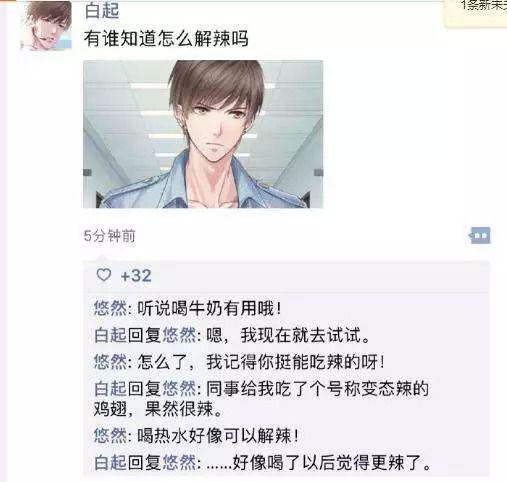Image resolution: width=507 pixels, height=482 pixels.
Task: Select the post text 有谁知道怎么解辣吗
Action: pos(166,39)
